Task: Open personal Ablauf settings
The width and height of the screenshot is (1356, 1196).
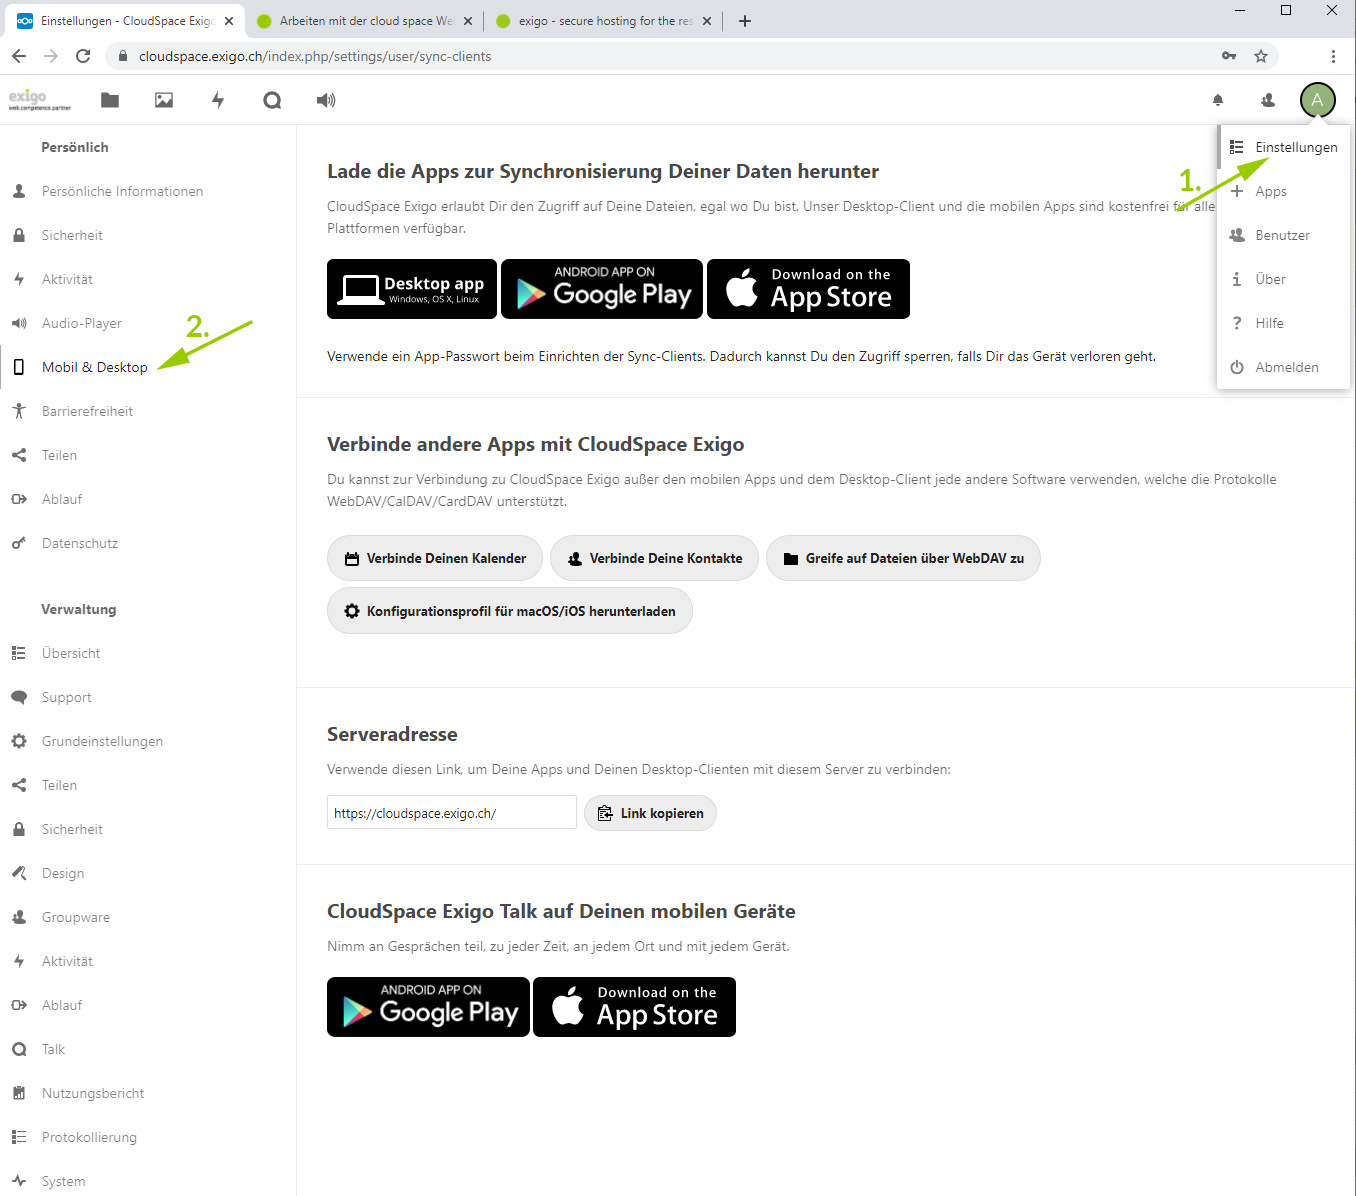Action: coord(148,499)
